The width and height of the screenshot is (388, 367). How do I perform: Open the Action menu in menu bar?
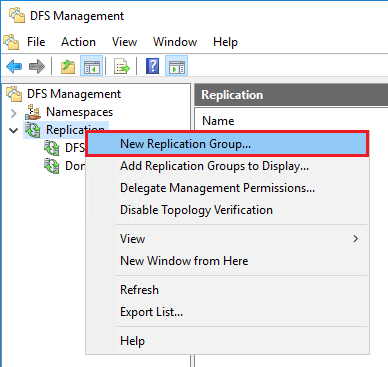78,42
